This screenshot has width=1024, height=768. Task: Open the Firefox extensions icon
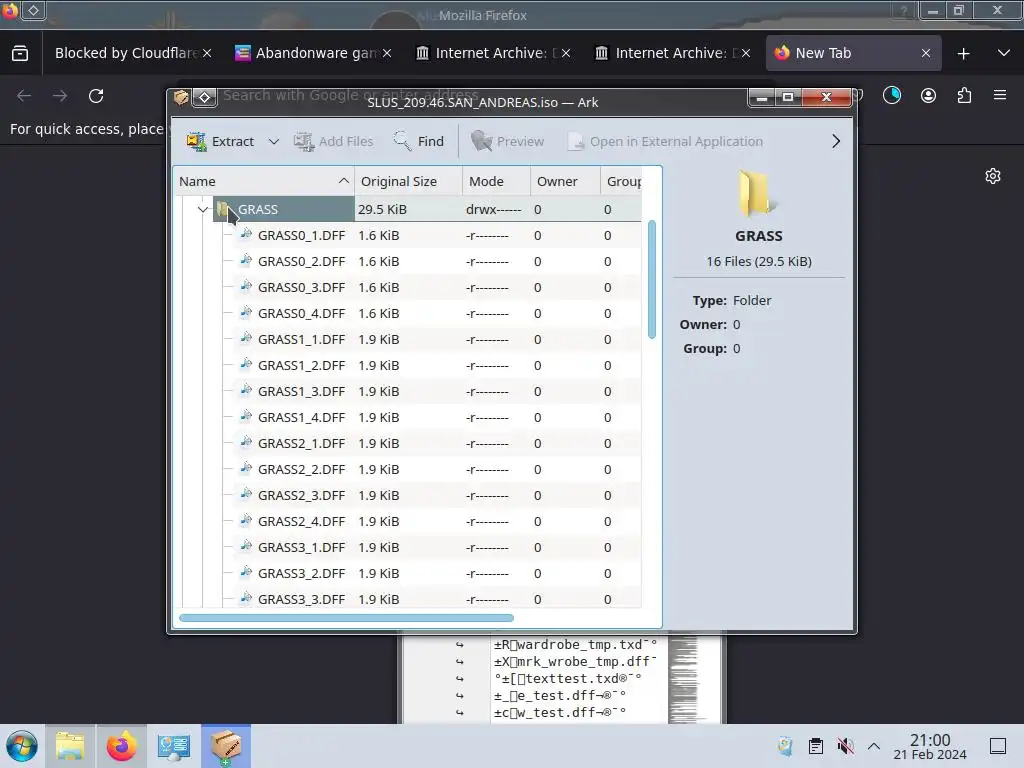pos(964,96)
